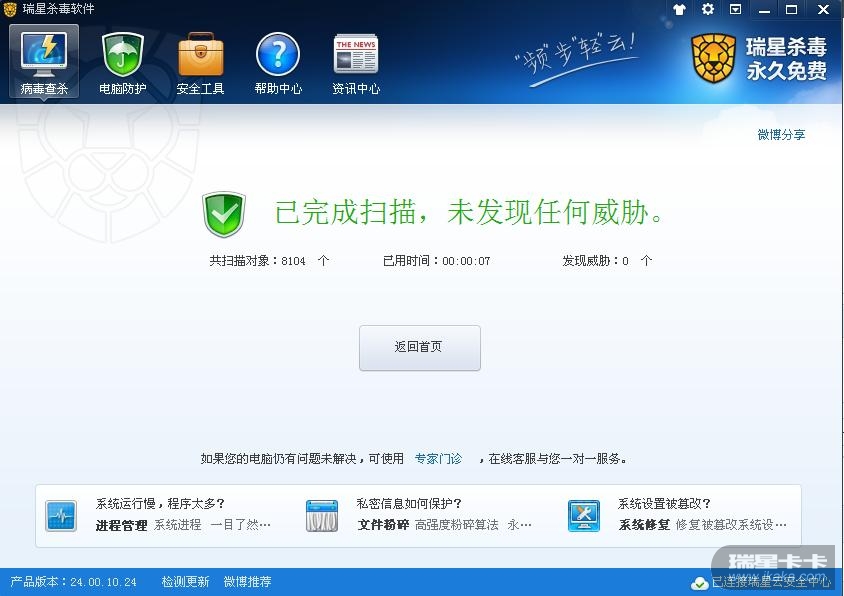The width and height of the screenshot is (844, 596).
Task: Open settings via the gear icon
Action: click(x=707, y=9)
